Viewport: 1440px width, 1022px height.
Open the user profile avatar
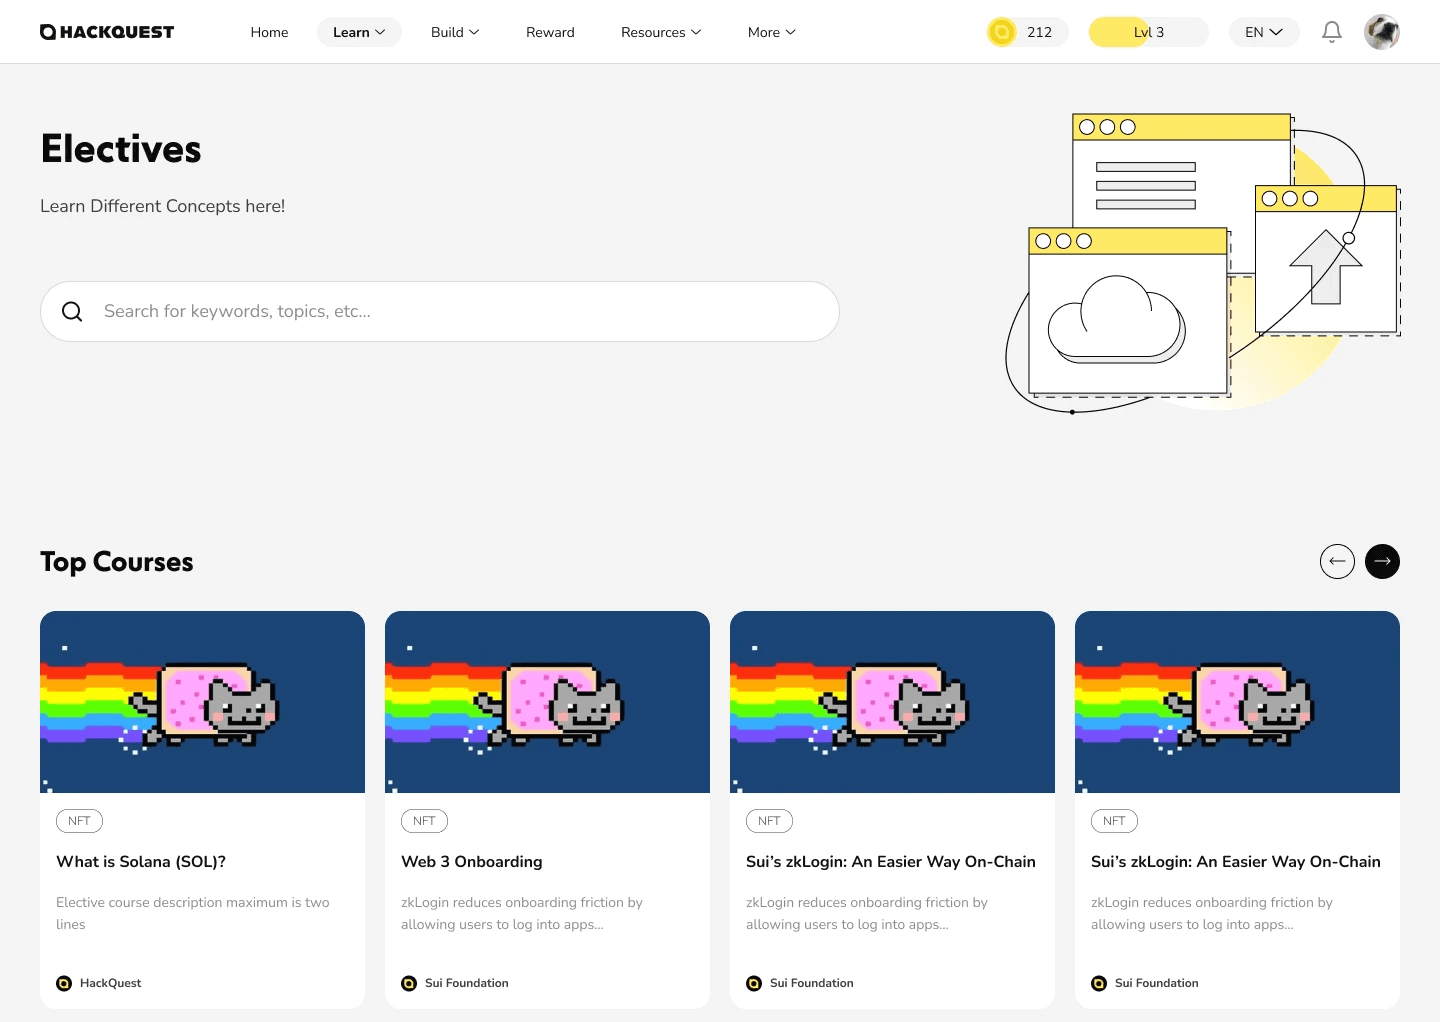click(1382, 32)
